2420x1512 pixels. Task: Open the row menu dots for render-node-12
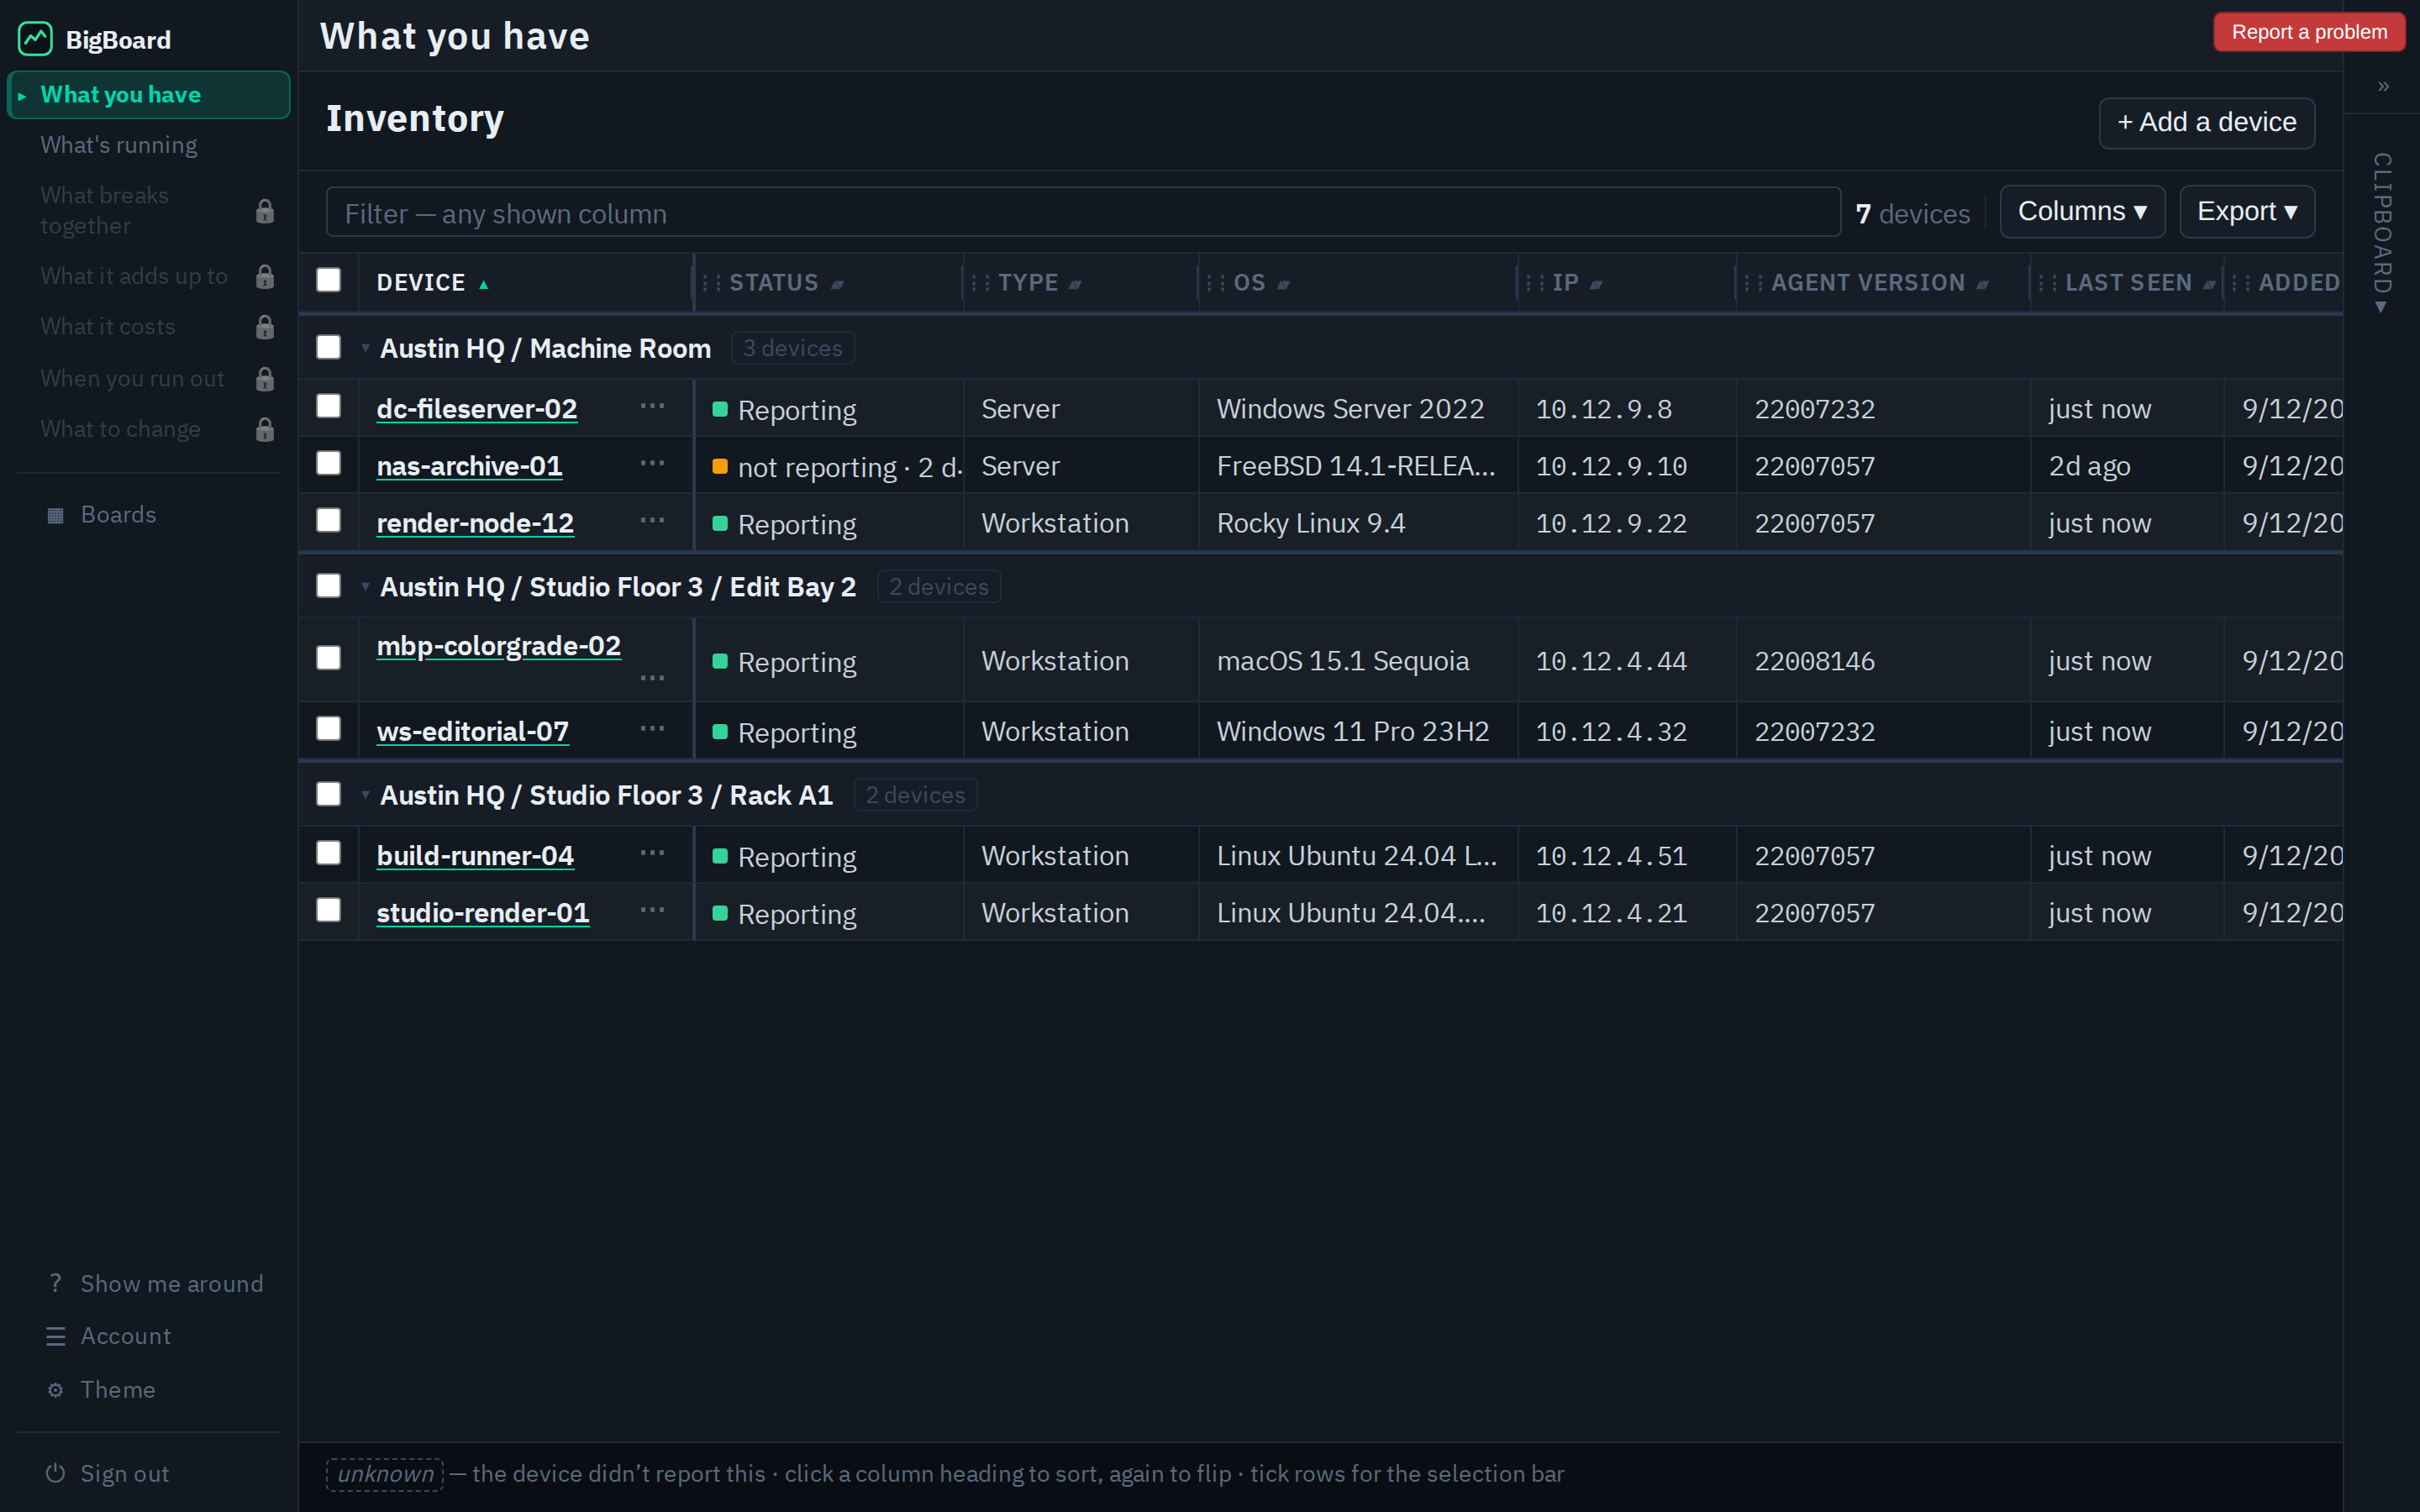(x=652, y=520)
